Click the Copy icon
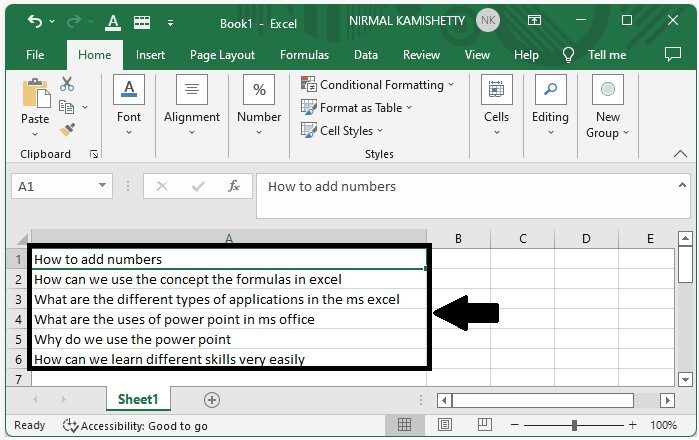This screenshot has height=440, width=699. coord(66,107)
